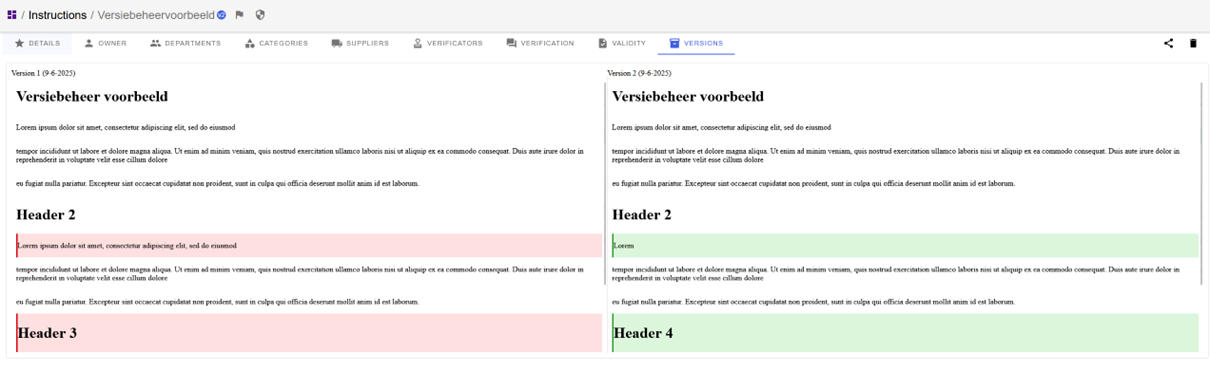Open the Validity tab
The width and height of the screenshot is (1210, 373).
(621, 43)
